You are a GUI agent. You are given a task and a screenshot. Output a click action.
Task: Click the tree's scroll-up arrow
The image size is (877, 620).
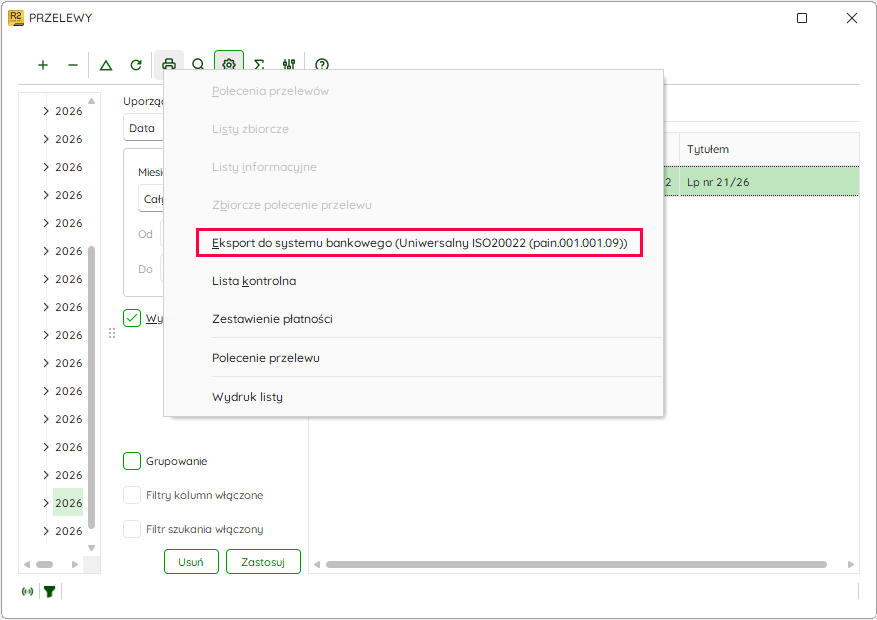92,101
